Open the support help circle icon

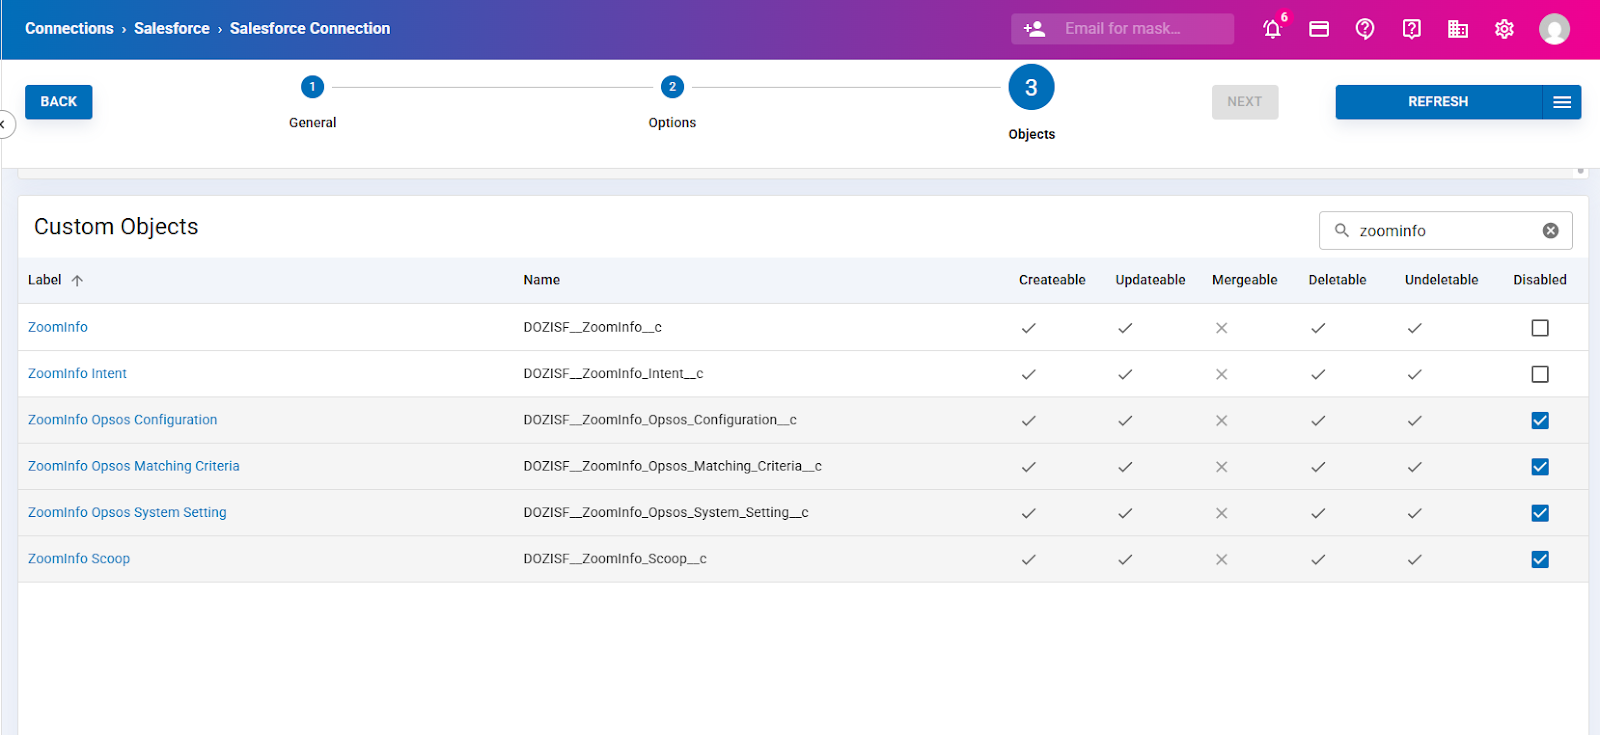pyautogui.click(x=1365, y=29)
